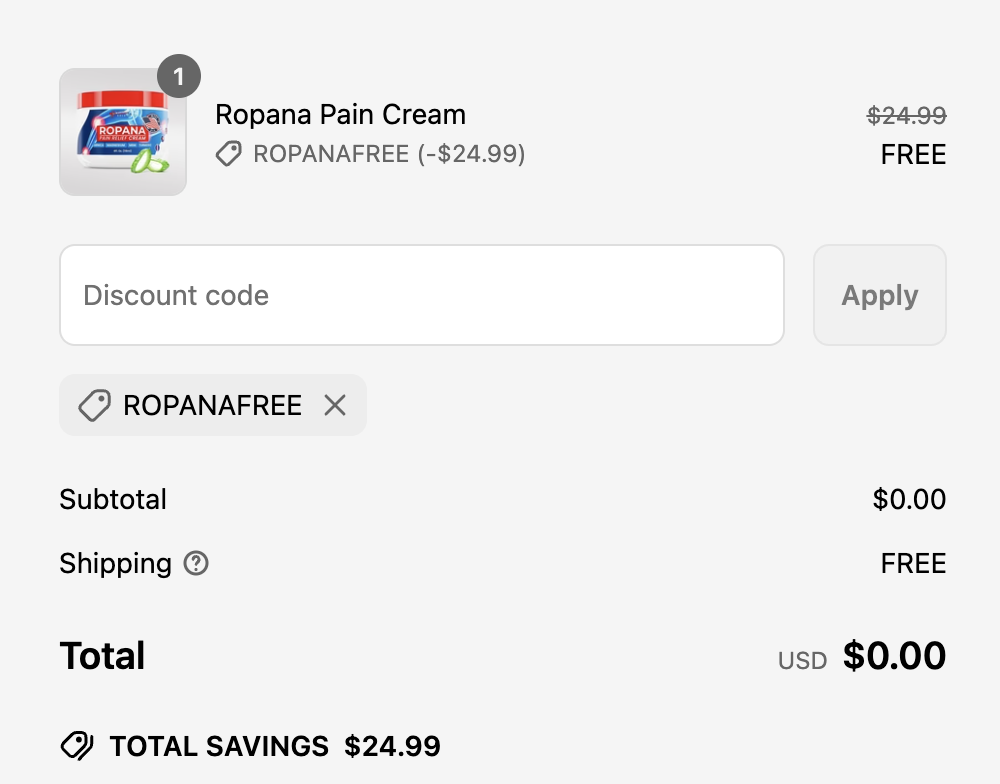Click the Ropana Pain Cream product title
Viewport: 1000px width, 784px height.
pyautogui.click(x=340, y=115)
